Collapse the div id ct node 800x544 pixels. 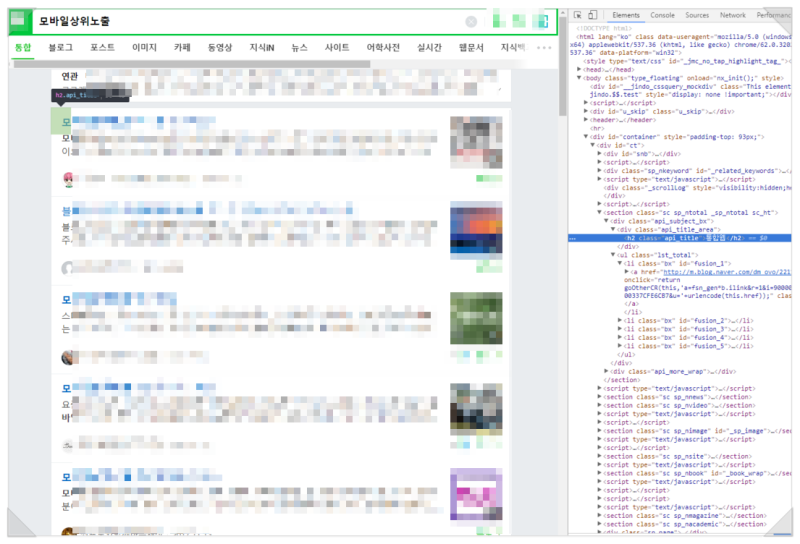pyautogui.click(x=592, y=145)
